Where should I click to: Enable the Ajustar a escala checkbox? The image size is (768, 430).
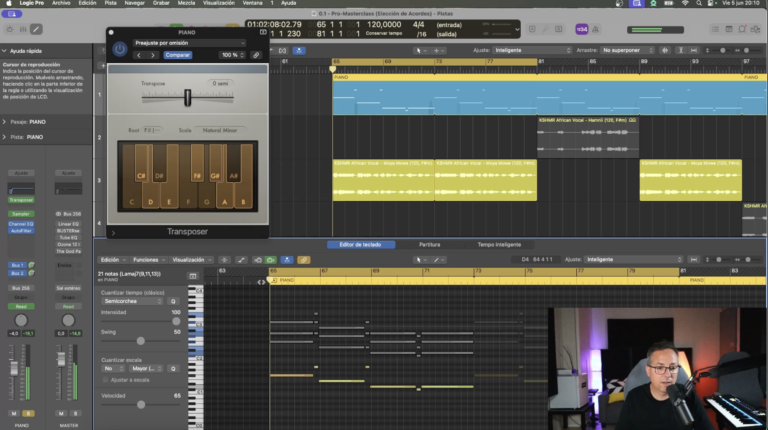[105, 380]
